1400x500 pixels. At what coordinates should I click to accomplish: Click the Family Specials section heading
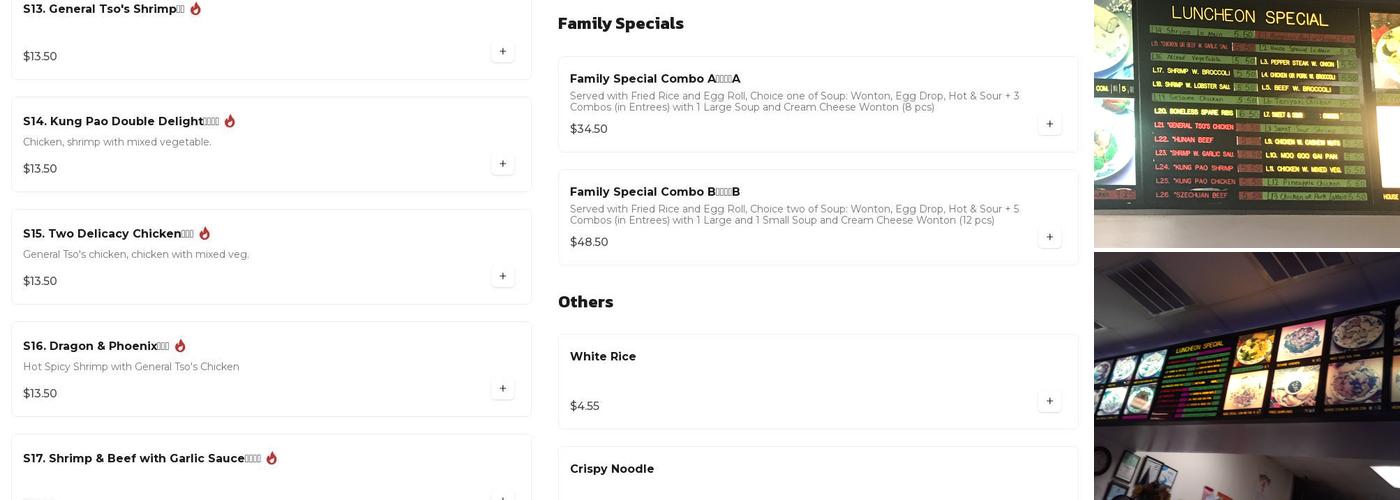click(620, 23)
